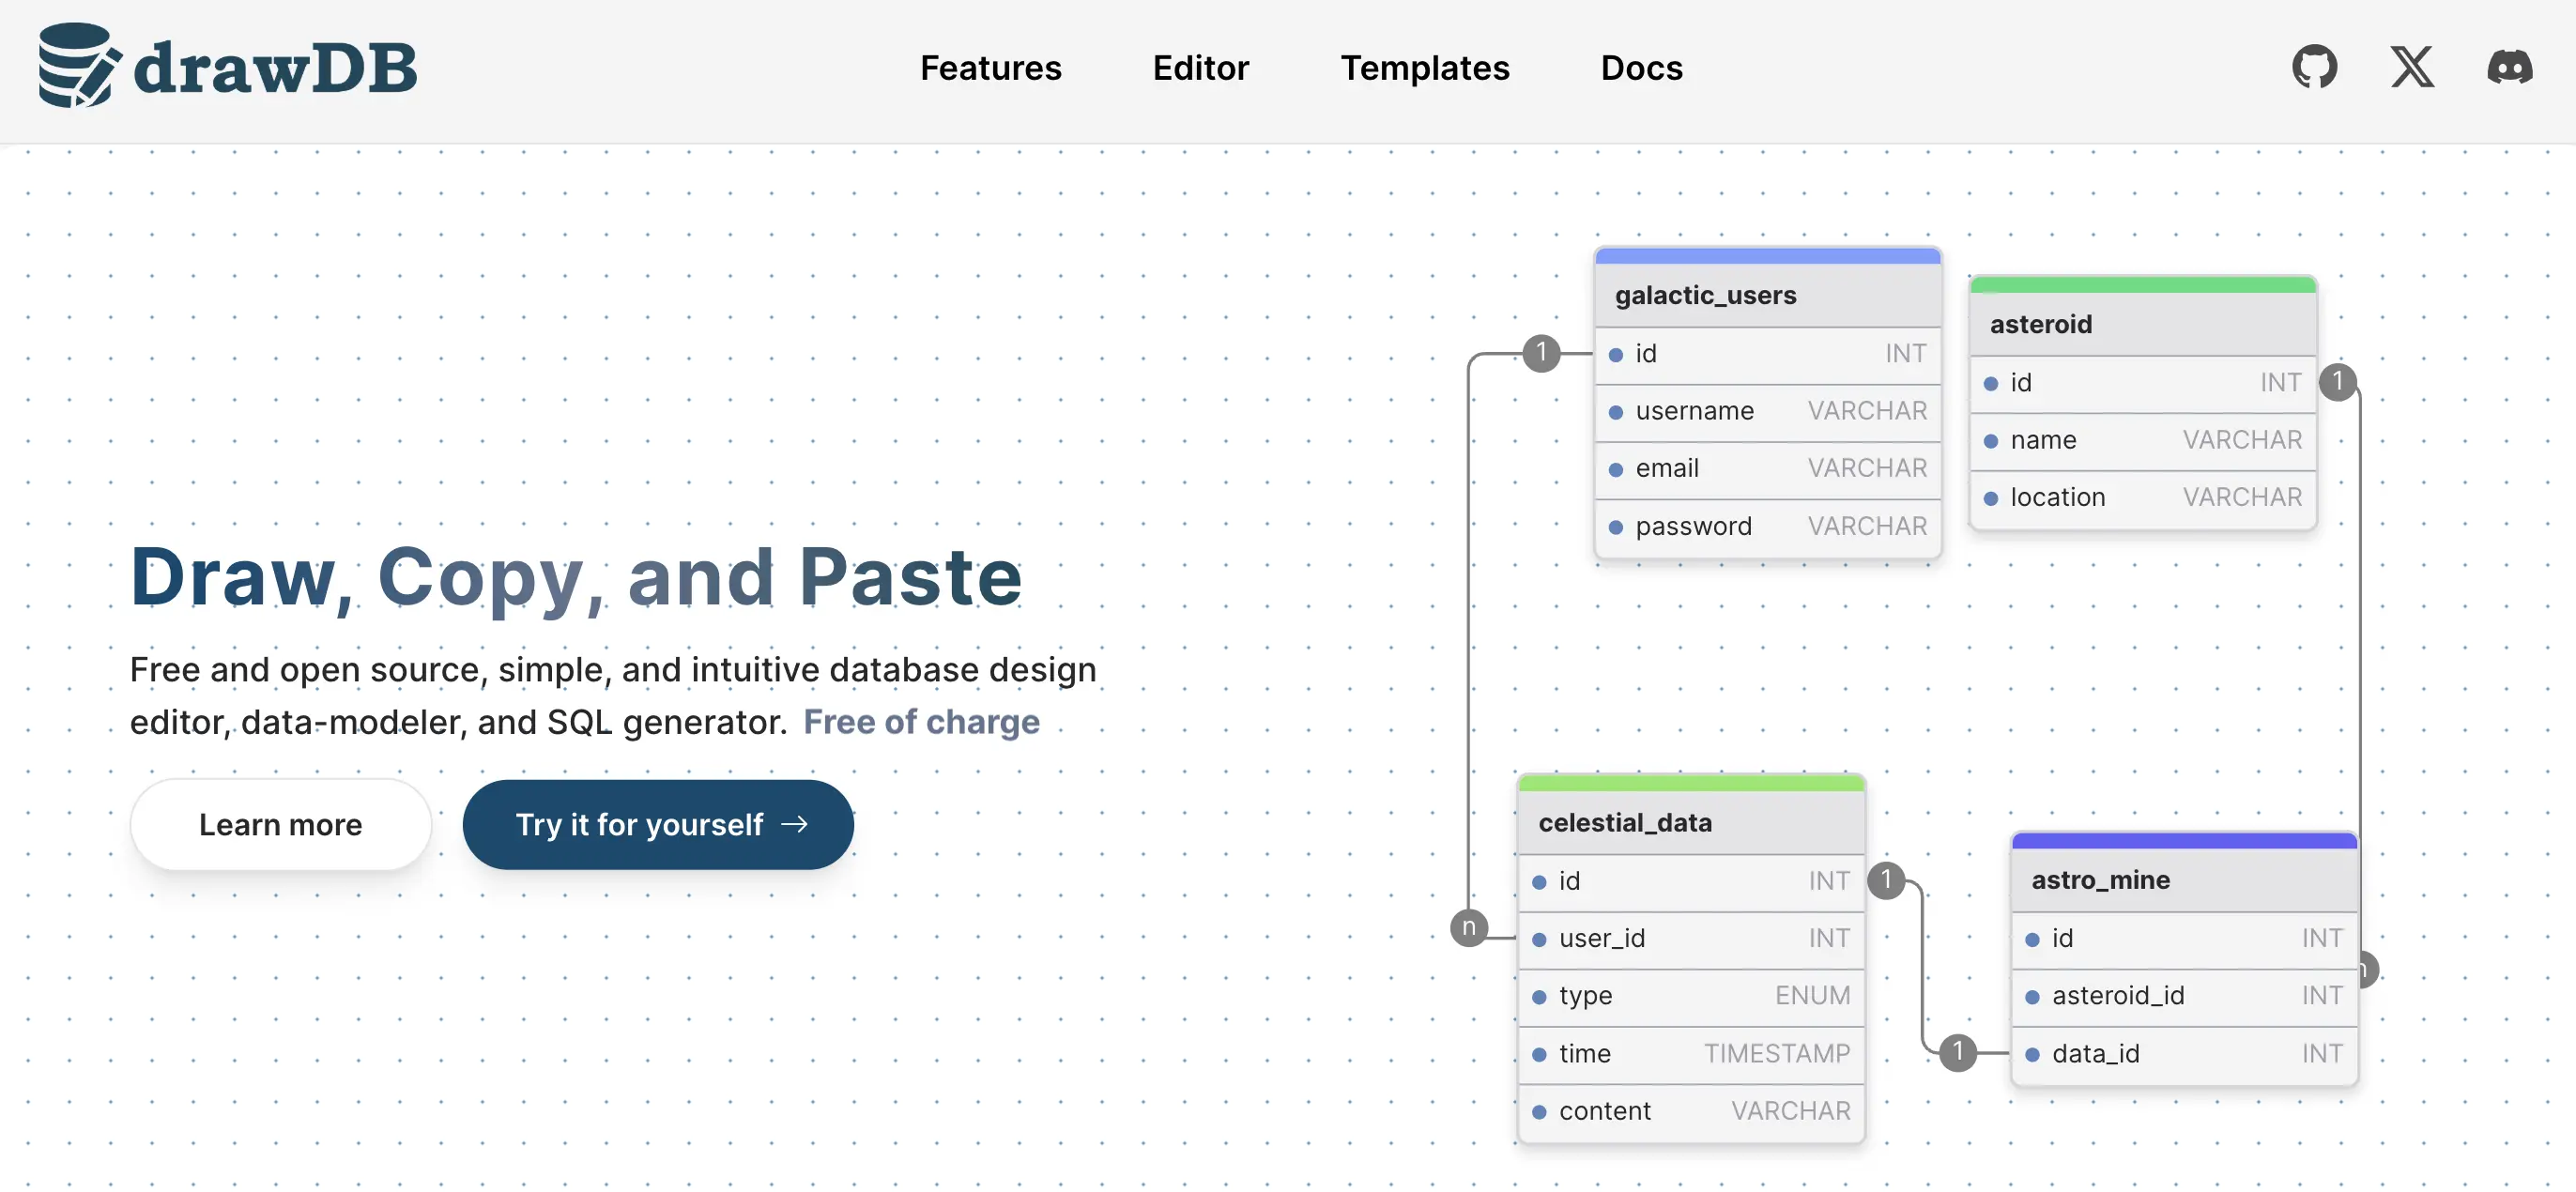This screenshot has height=1192, width=2576.
Task: Select the celestial_data table title
Action: [x=1624, y=822]
